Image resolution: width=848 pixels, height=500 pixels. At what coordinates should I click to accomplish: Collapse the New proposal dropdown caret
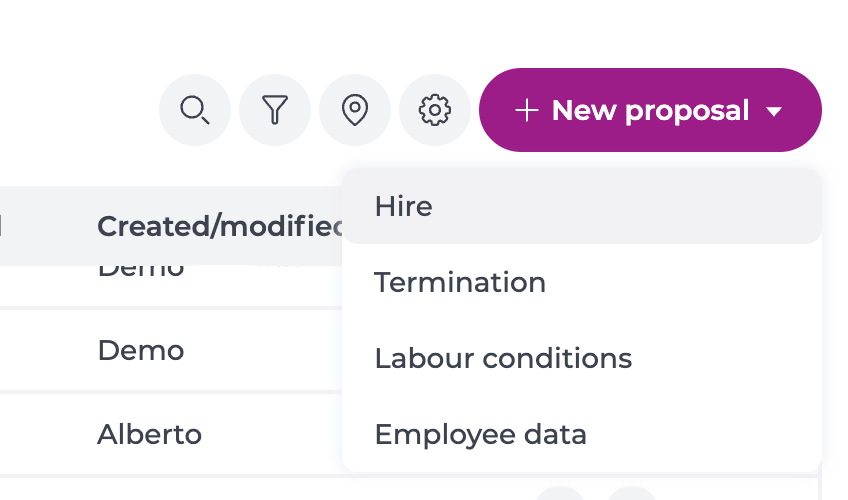(x=774, y=111)
